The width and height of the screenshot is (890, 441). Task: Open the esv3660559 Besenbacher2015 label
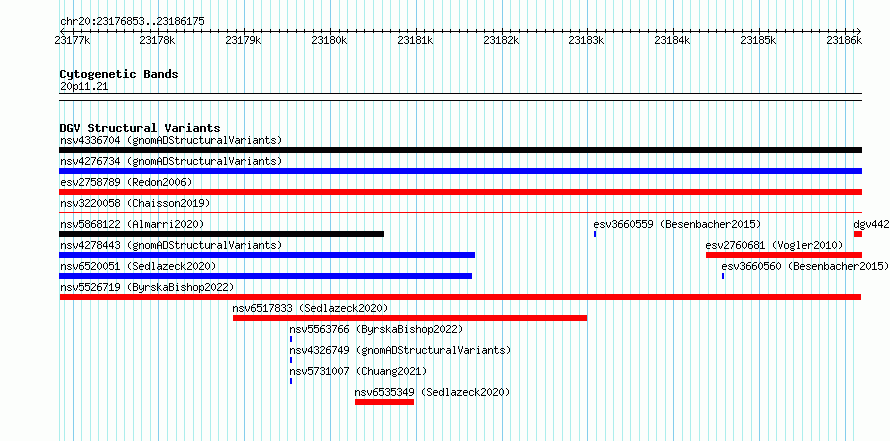pos(677,224)
